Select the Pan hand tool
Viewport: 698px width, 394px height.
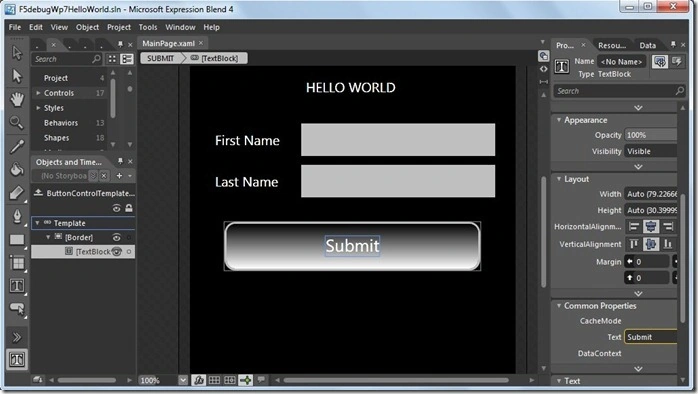click(17, 99)
